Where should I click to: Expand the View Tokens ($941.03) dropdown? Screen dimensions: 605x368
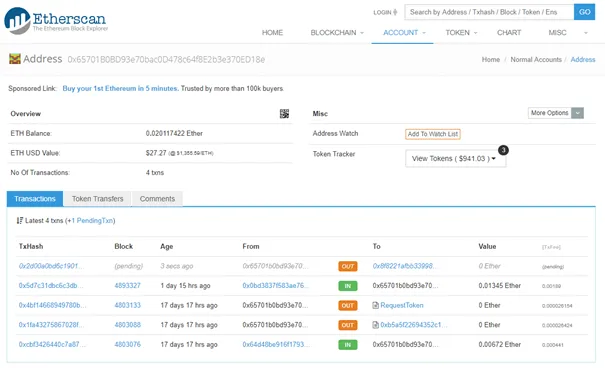pos(455,159)
